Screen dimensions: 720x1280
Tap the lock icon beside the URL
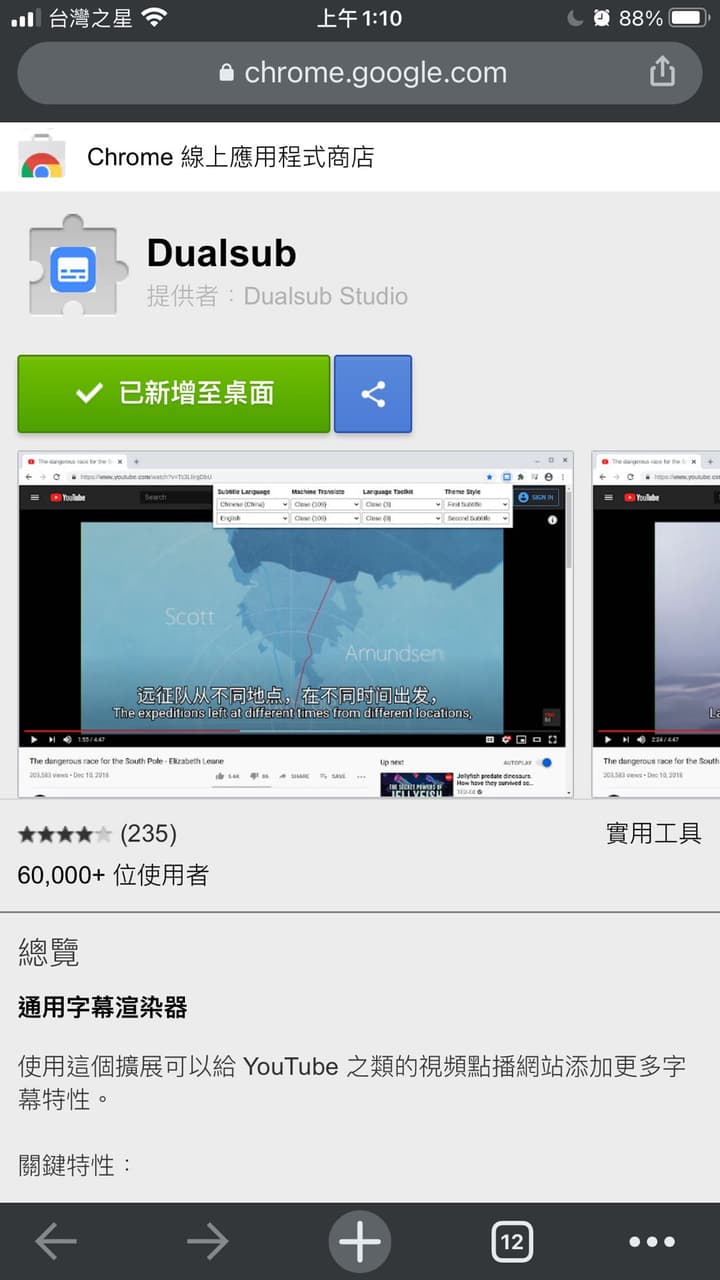pyautogui.click(x=226, y=72)
